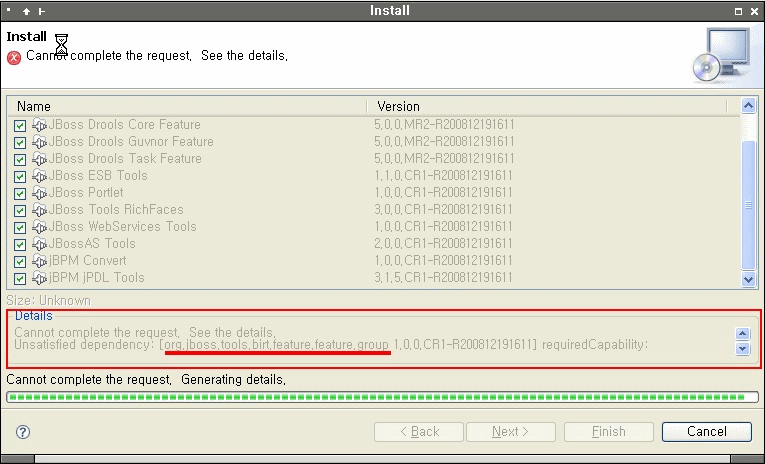Image resolution: width=765 pixels, height=464 pixels.
Task: Click the Size: Unknown label
Action: point(49,301)
